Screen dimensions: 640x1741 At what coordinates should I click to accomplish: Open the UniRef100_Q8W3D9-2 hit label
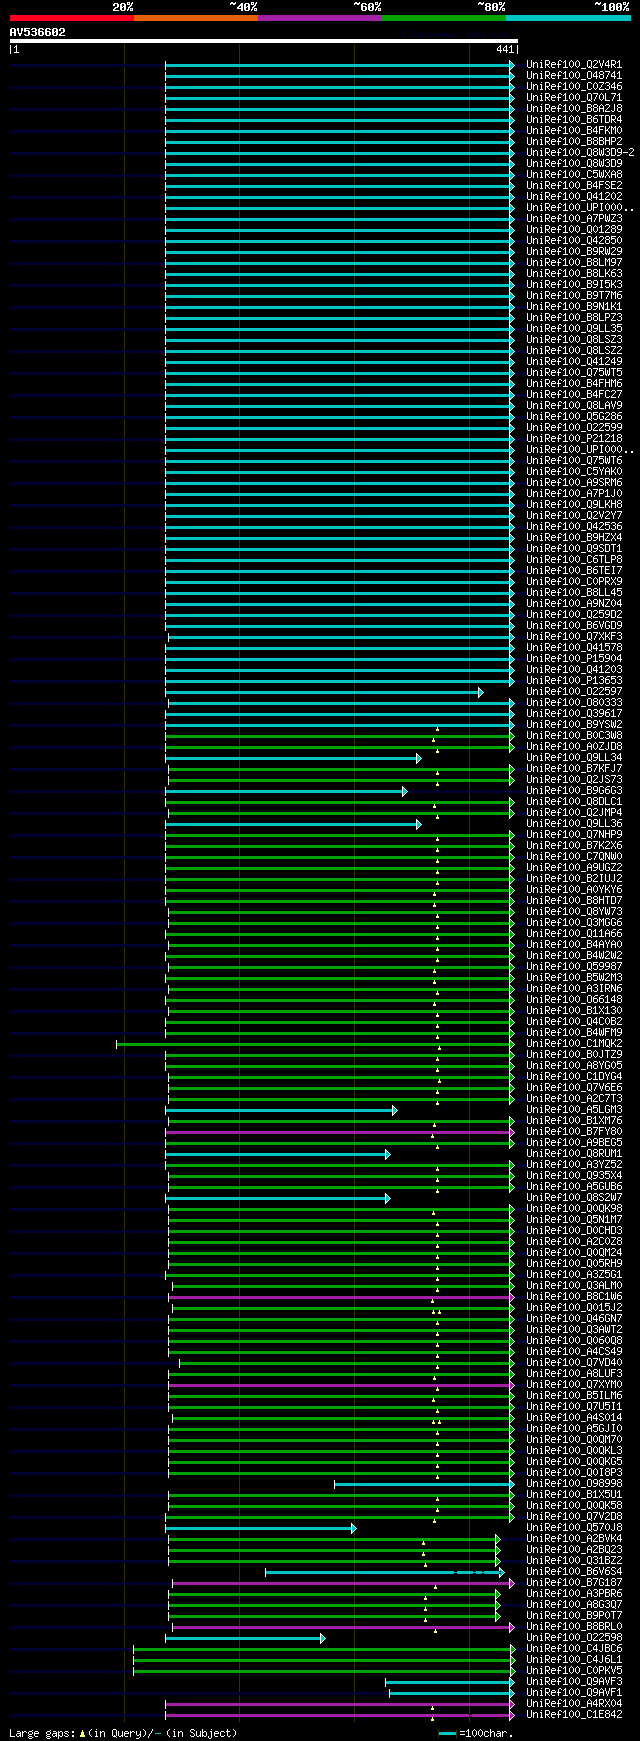(580, 152)
